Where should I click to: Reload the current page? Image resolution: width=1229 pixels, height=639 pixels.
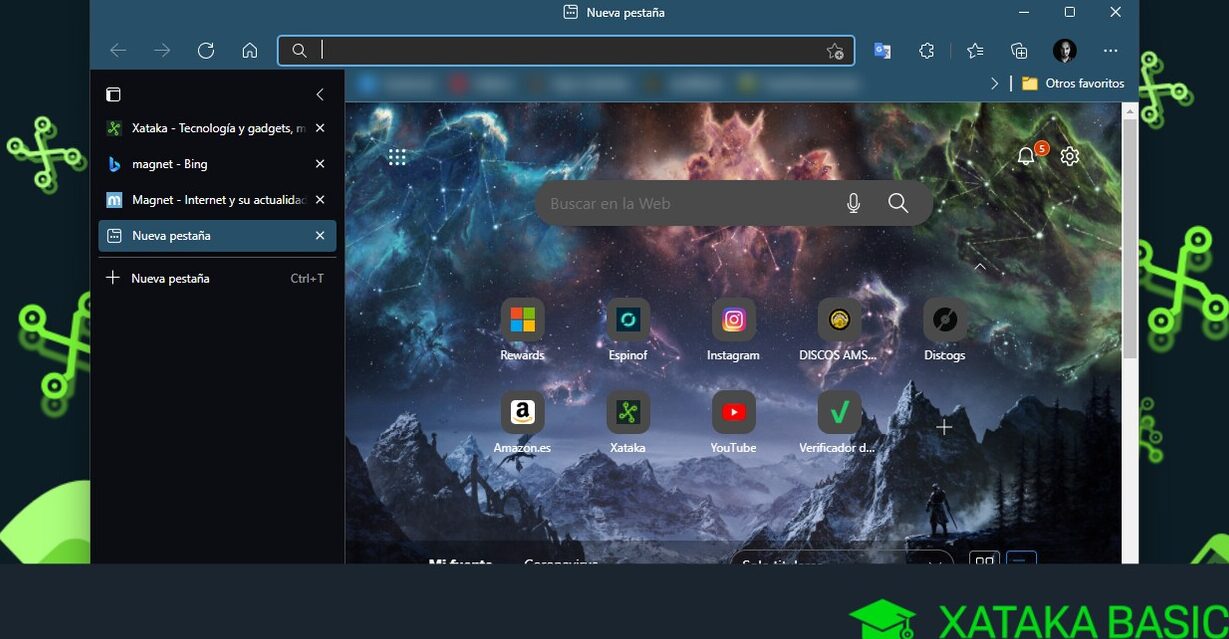click(x=206, y=50)
